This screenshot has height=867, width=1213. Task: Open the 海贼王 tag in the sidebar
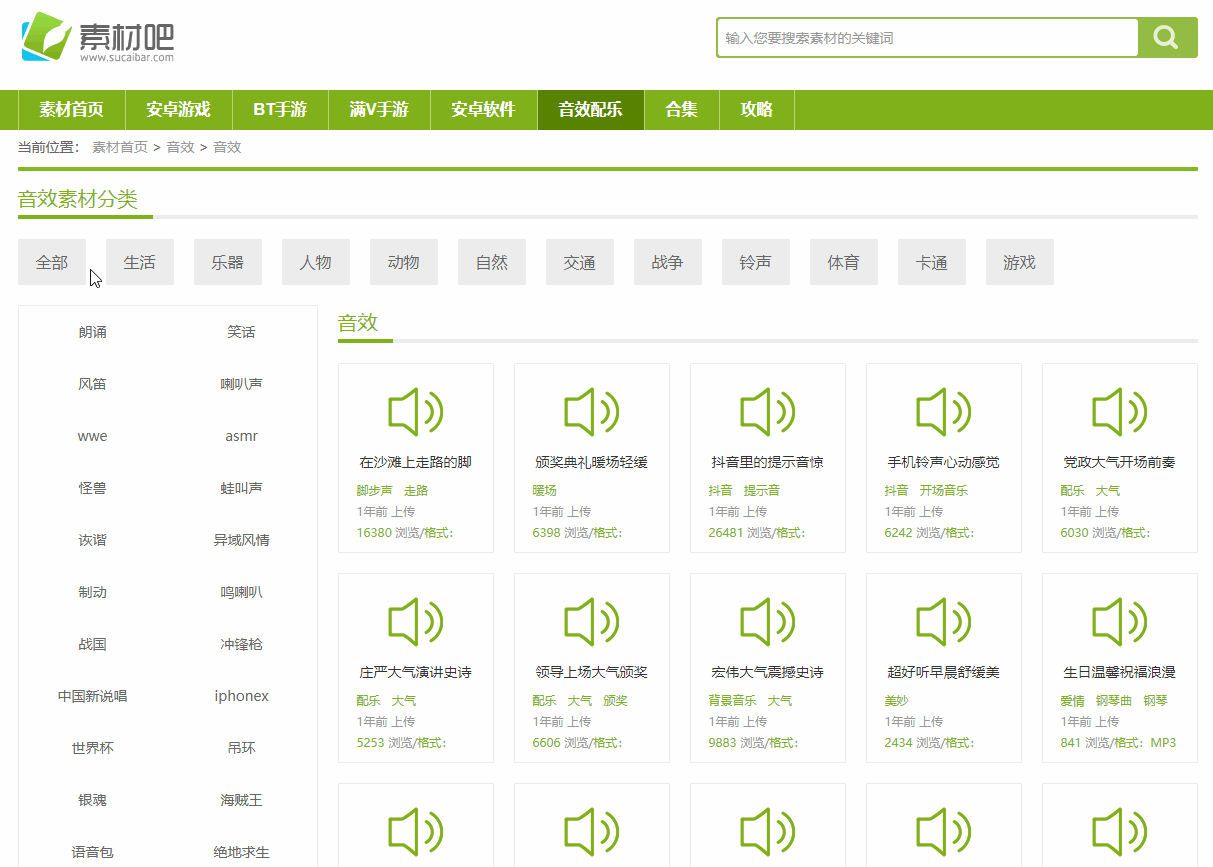coord(240,800)
